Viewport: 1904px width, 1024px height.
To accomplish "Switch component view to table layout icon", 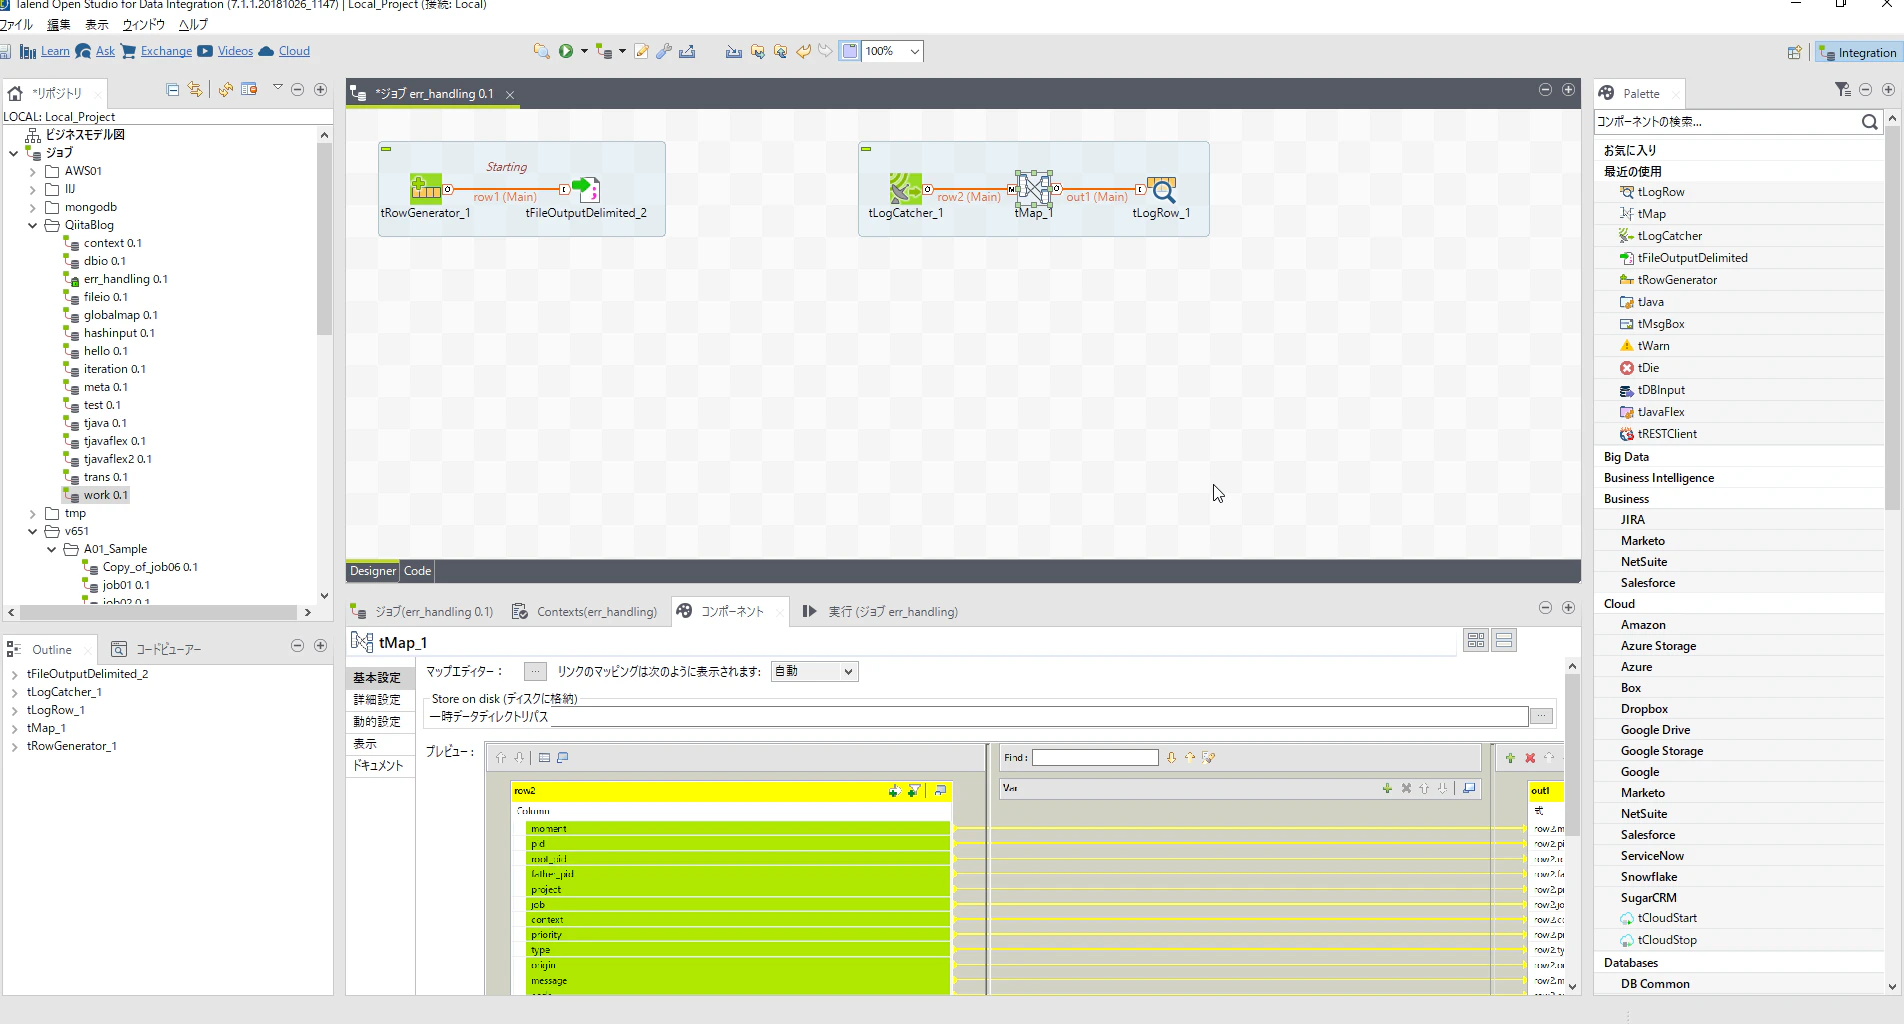I will click(x=1475, y=640).
